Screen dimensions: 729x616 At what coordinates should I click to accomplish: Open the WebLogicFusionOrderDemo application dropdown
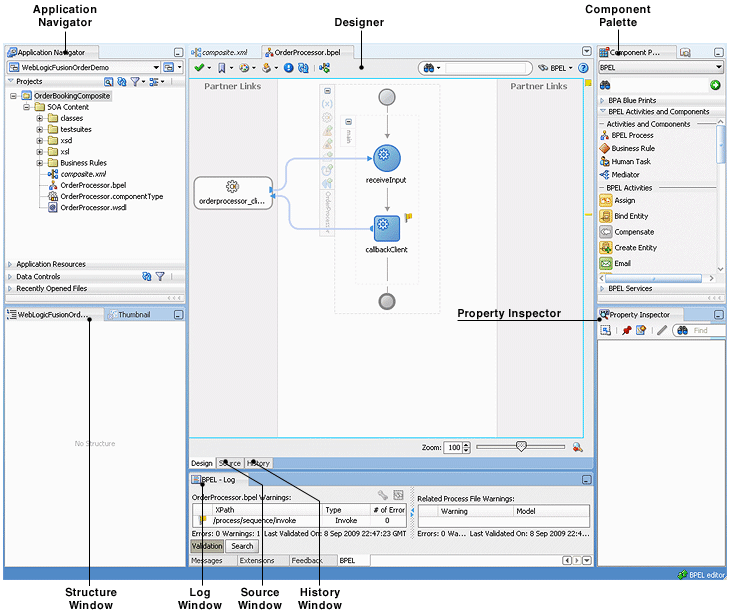click(156, 67)
